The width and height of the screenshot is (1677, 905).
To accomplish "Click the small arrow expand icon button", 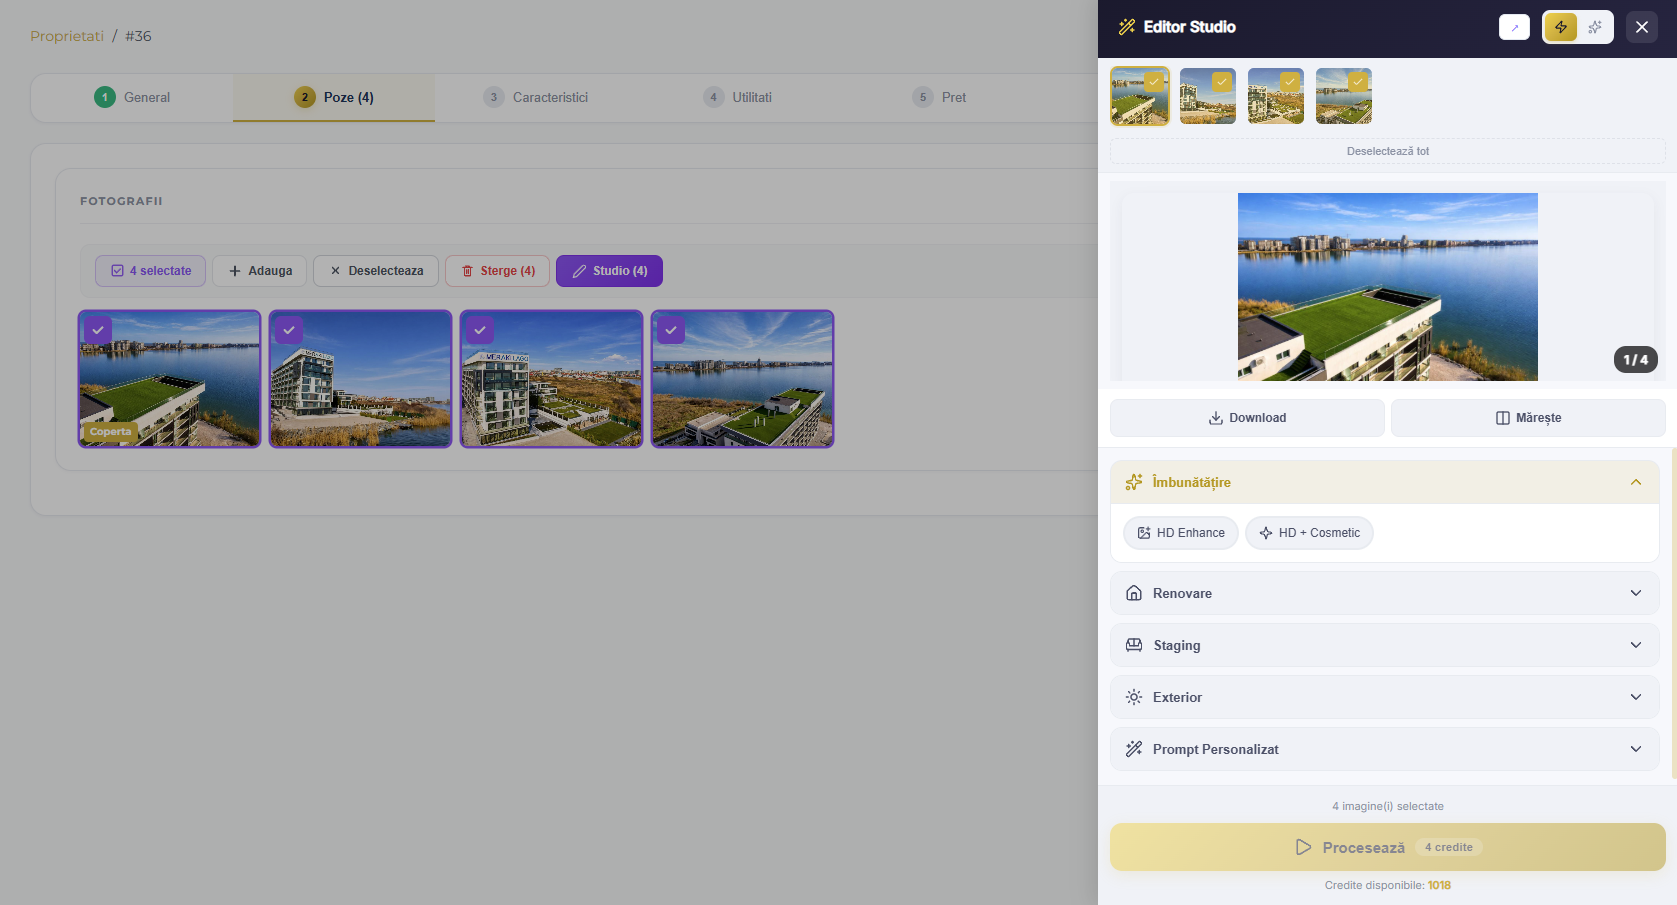I will (1514, 27).
